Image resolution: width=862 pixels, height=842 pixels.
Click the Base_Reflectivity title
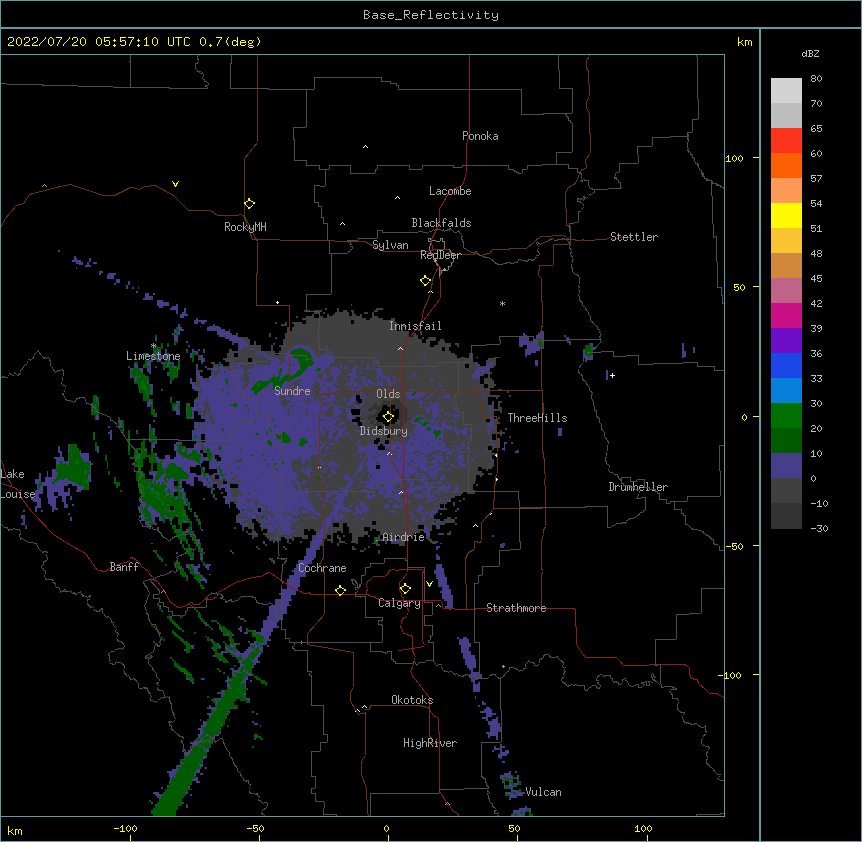431,15
